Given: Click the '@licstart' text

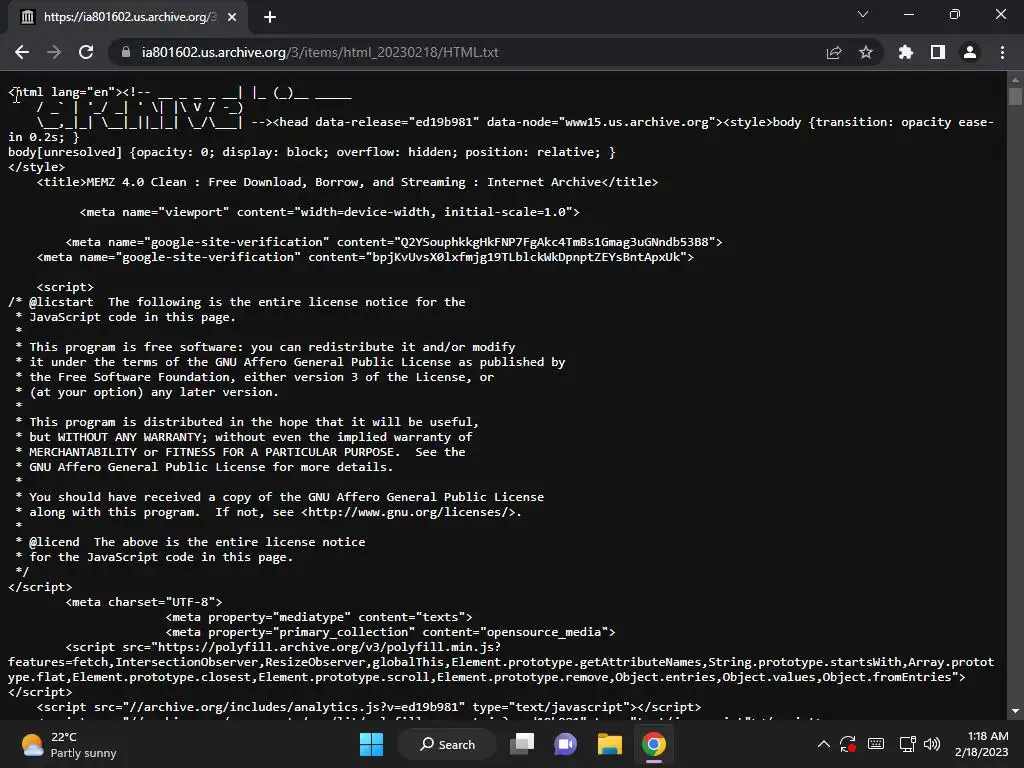Looking at the screenshot, I should tap(61, 302).
